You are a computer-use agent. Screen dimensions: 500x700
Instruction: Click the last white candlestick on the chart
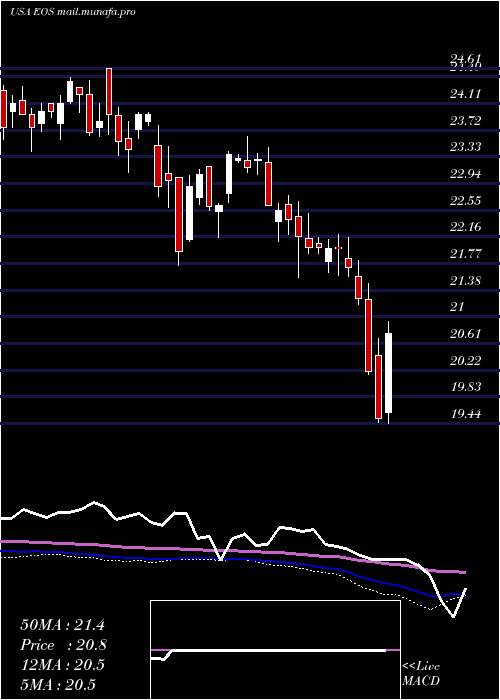point(388,373)
